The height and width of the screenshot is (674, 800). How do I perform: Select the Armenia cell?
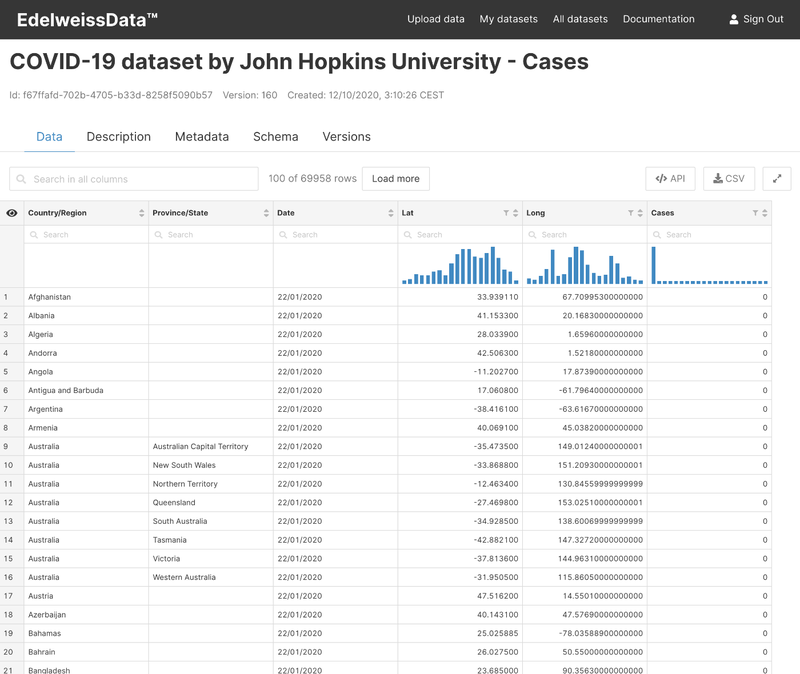point(86,428)
